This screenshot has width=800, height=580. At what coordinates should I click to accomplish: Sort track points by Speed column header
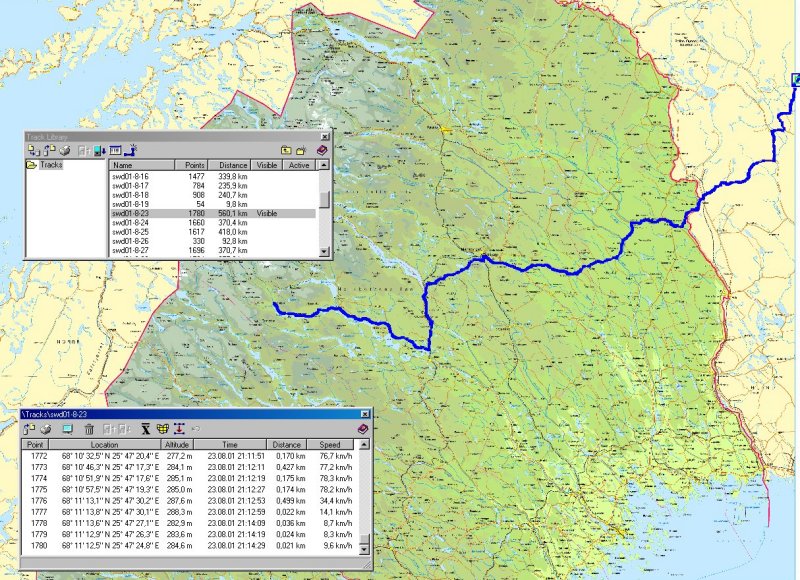pos(331,443)
